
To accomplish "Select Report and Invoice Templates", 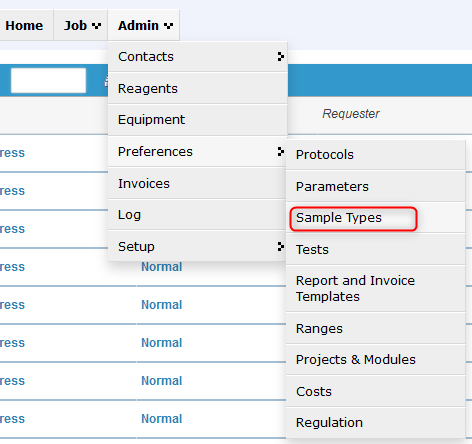I will [x=375, y=289].
